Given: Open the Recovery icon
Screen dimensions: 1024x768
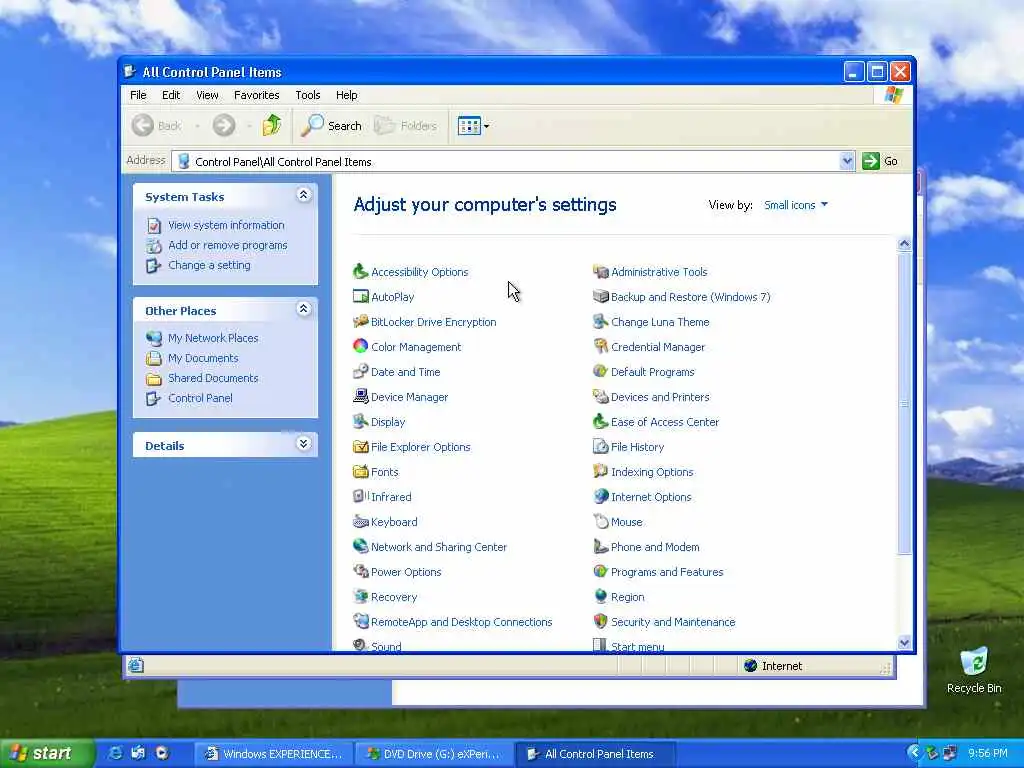Looking at the screenshot, I should pos(360,596).
